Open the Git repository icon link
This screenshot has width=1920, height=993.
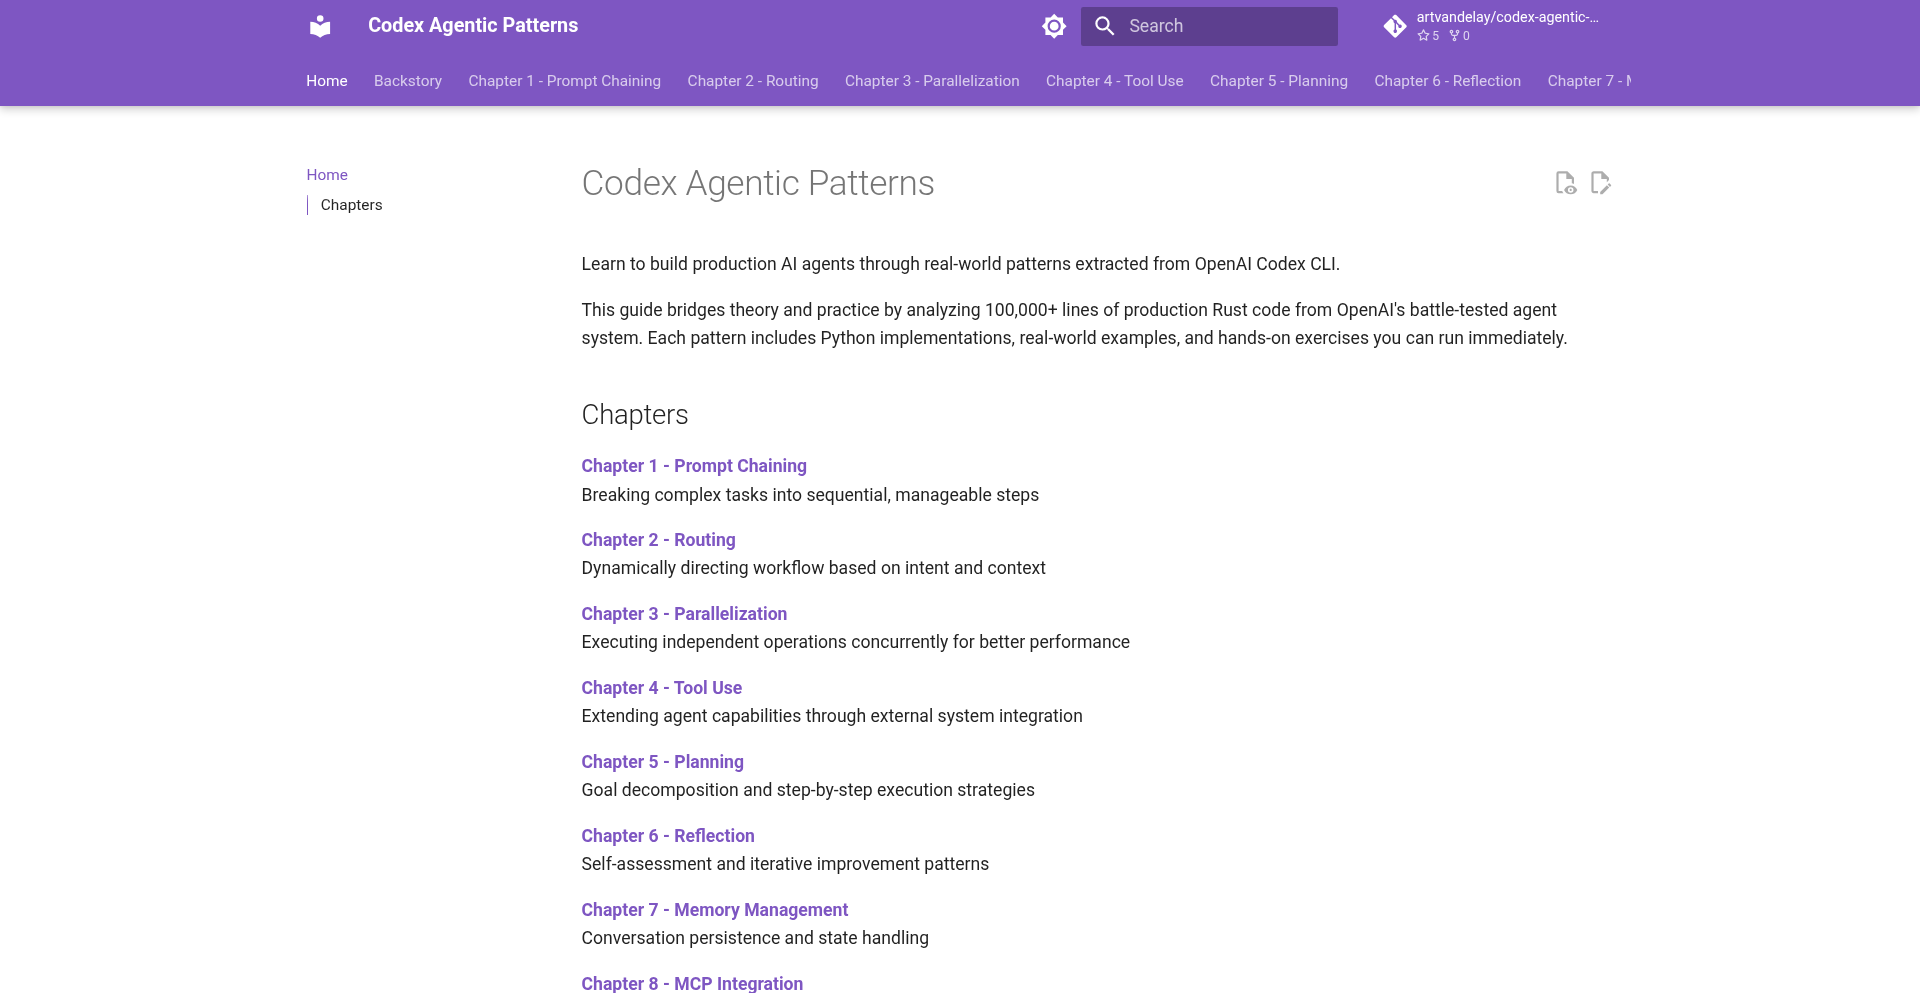coord(1395,26)
